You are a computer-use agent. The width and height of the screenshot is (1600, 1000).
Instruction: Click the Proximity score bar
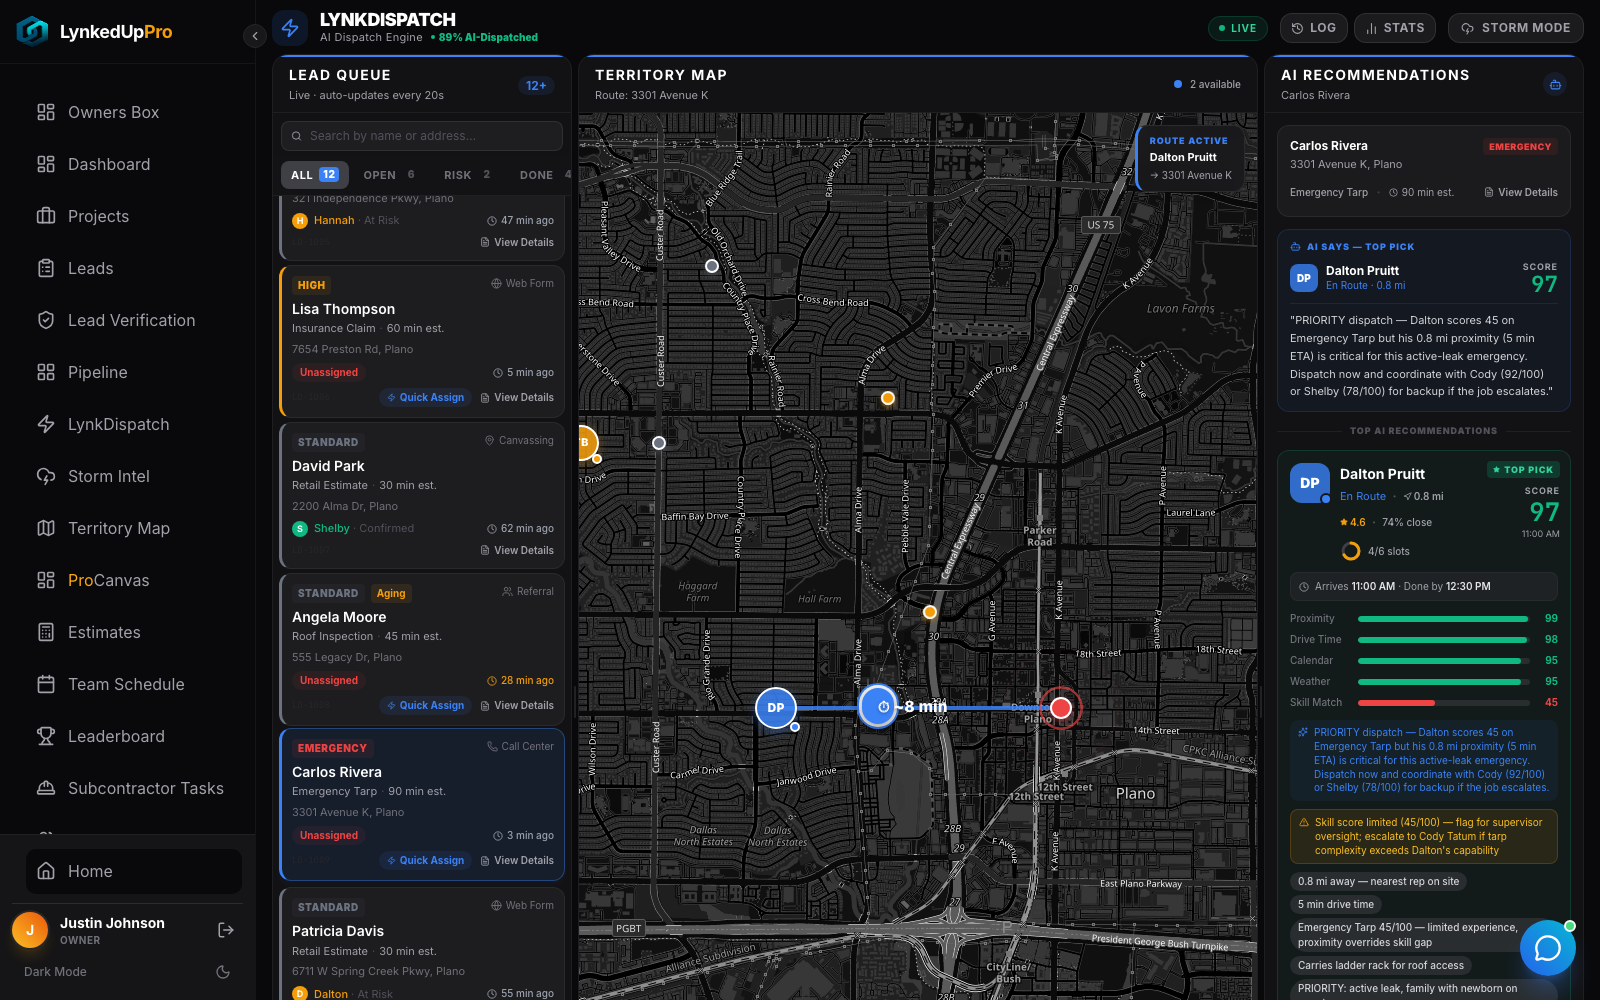pos(1443,619)
